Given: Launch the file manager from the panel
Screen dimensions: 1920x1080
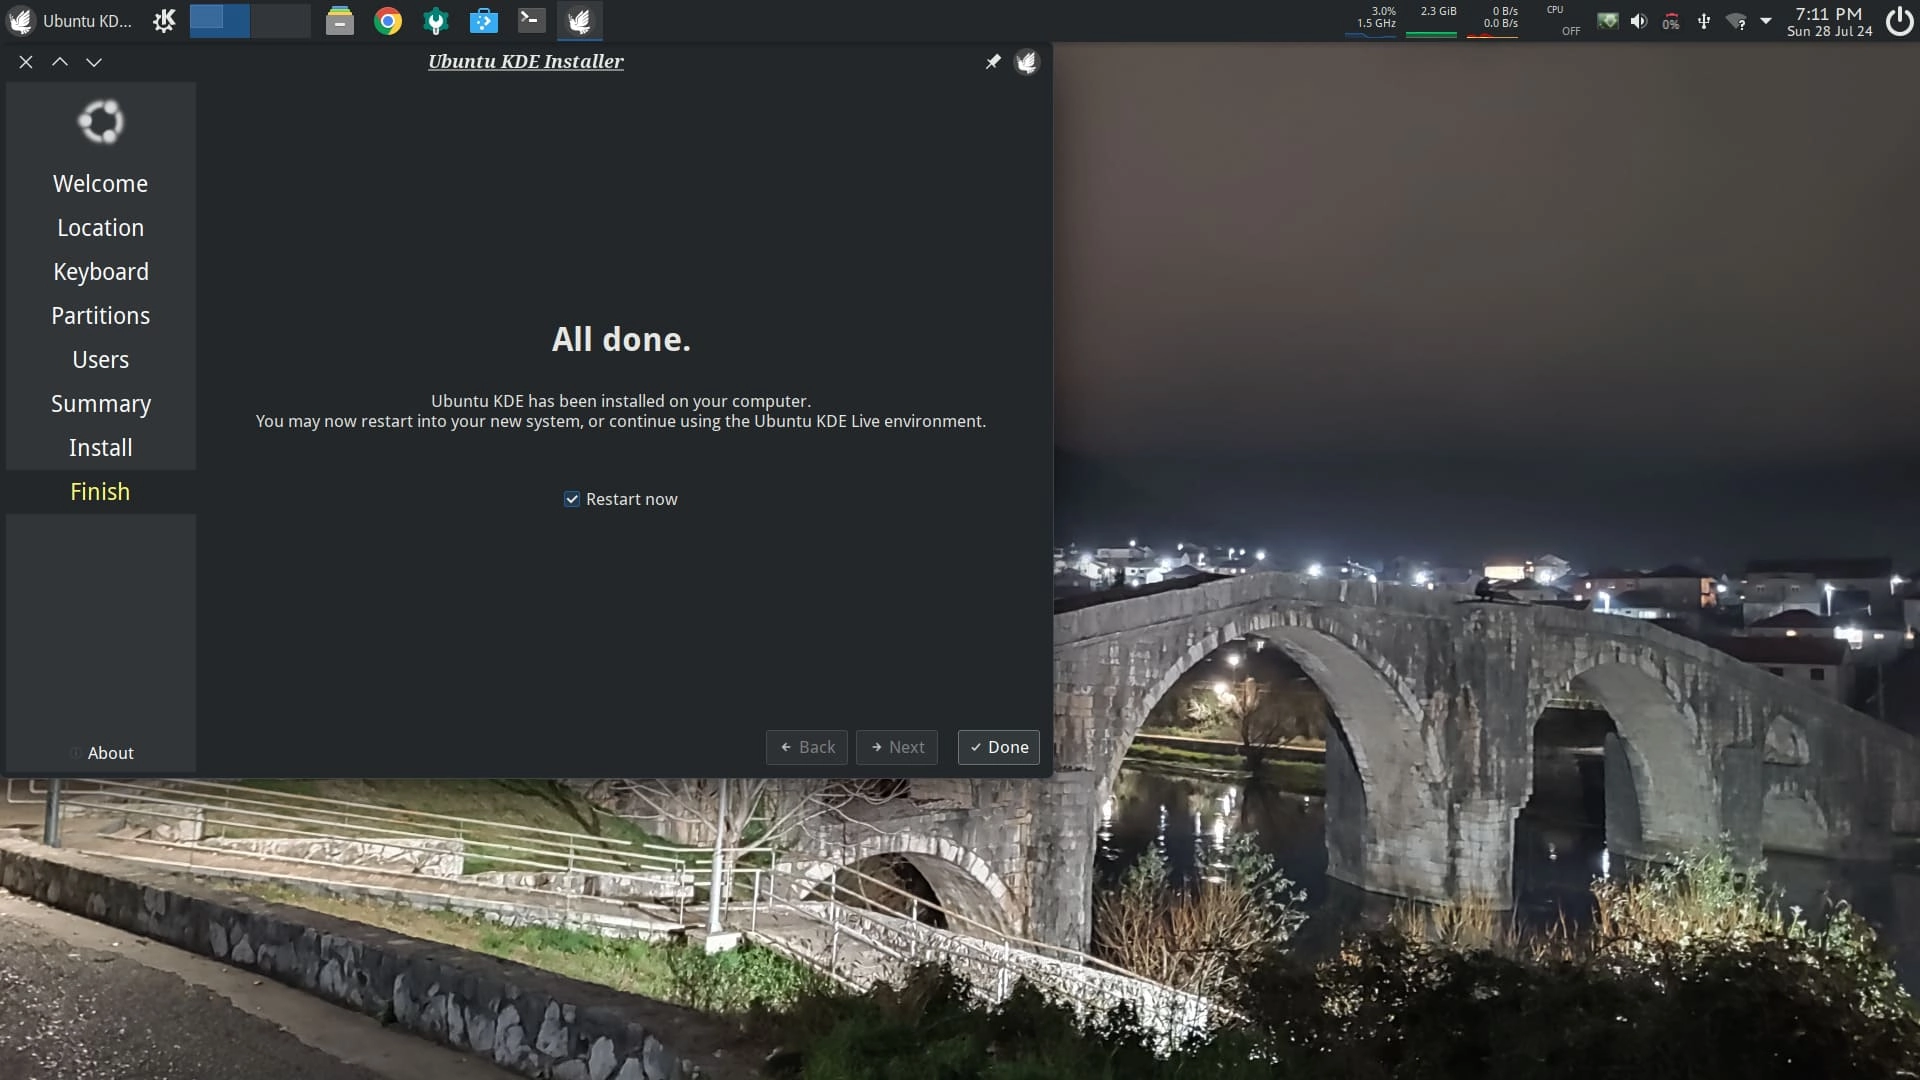Looking at the screenshot, I should pyautogui.click(x=340, y=20).
